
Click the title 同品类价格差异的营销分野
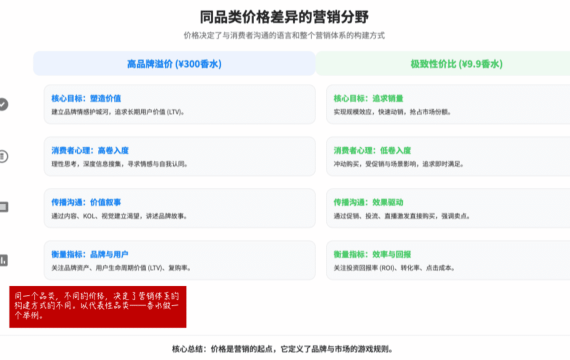(x=284, y=17)
